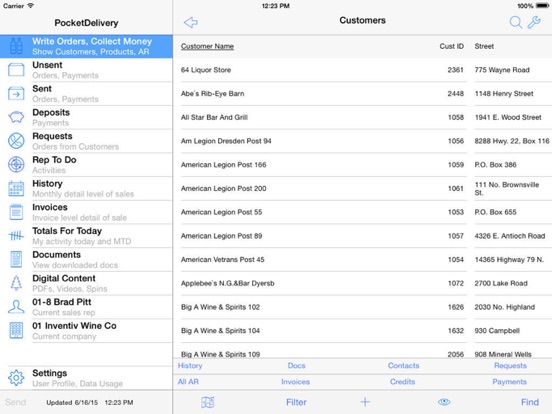The image size is (552, 414).
Task: Open Totals For Today menu item
Action: coord(86,236)
